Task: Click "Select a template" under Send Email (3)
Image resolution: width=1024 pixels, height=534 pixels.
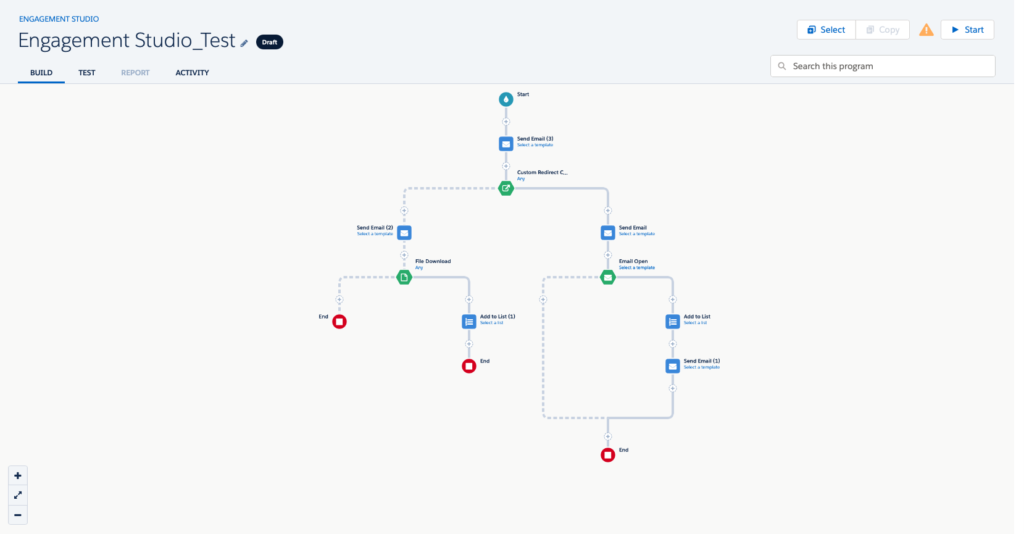Action: 536,146
